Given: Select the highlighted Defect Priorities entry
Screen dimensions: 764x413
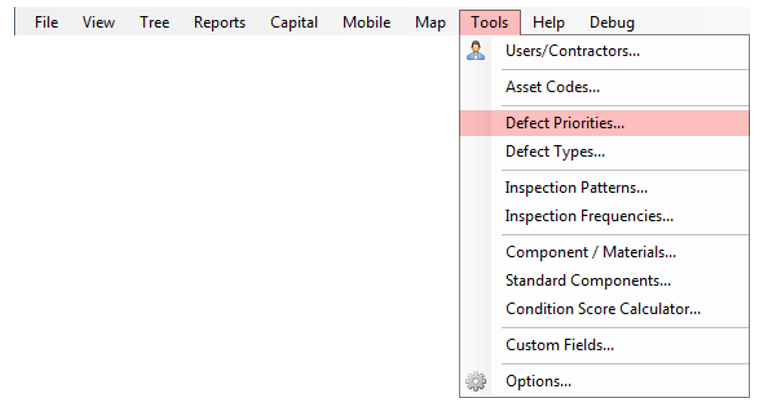Looking at the screenshot, I should coord(564,123).
